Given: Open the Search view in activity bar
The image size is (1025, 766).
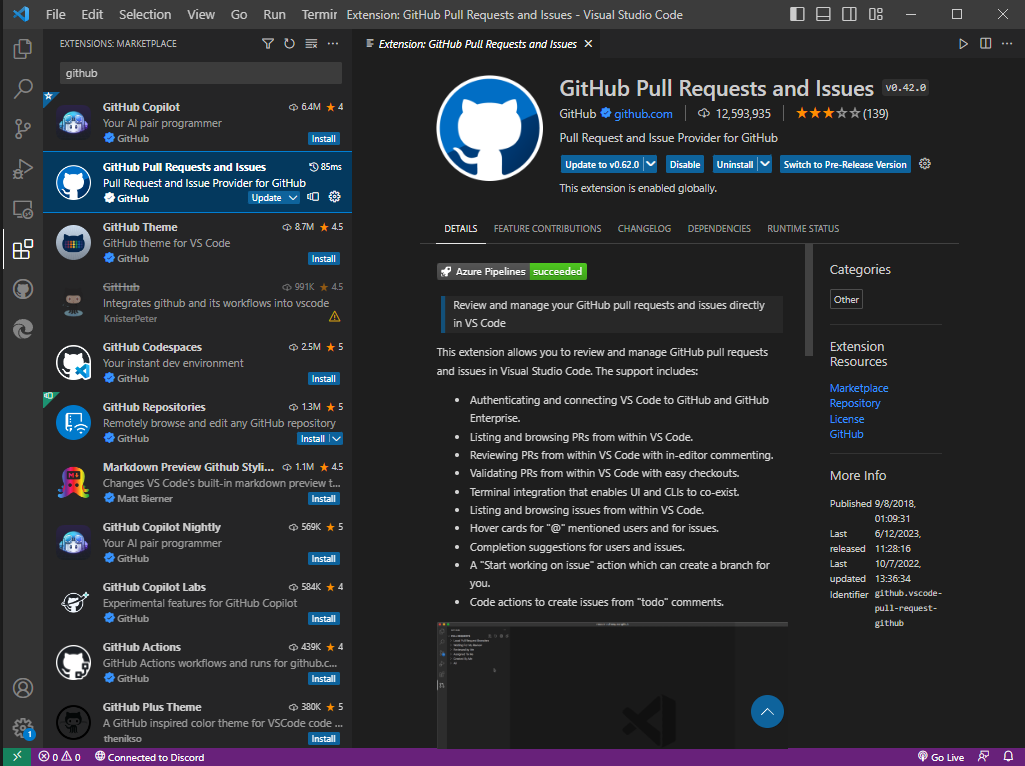Looking at the screenshot, I should [23, 89].
